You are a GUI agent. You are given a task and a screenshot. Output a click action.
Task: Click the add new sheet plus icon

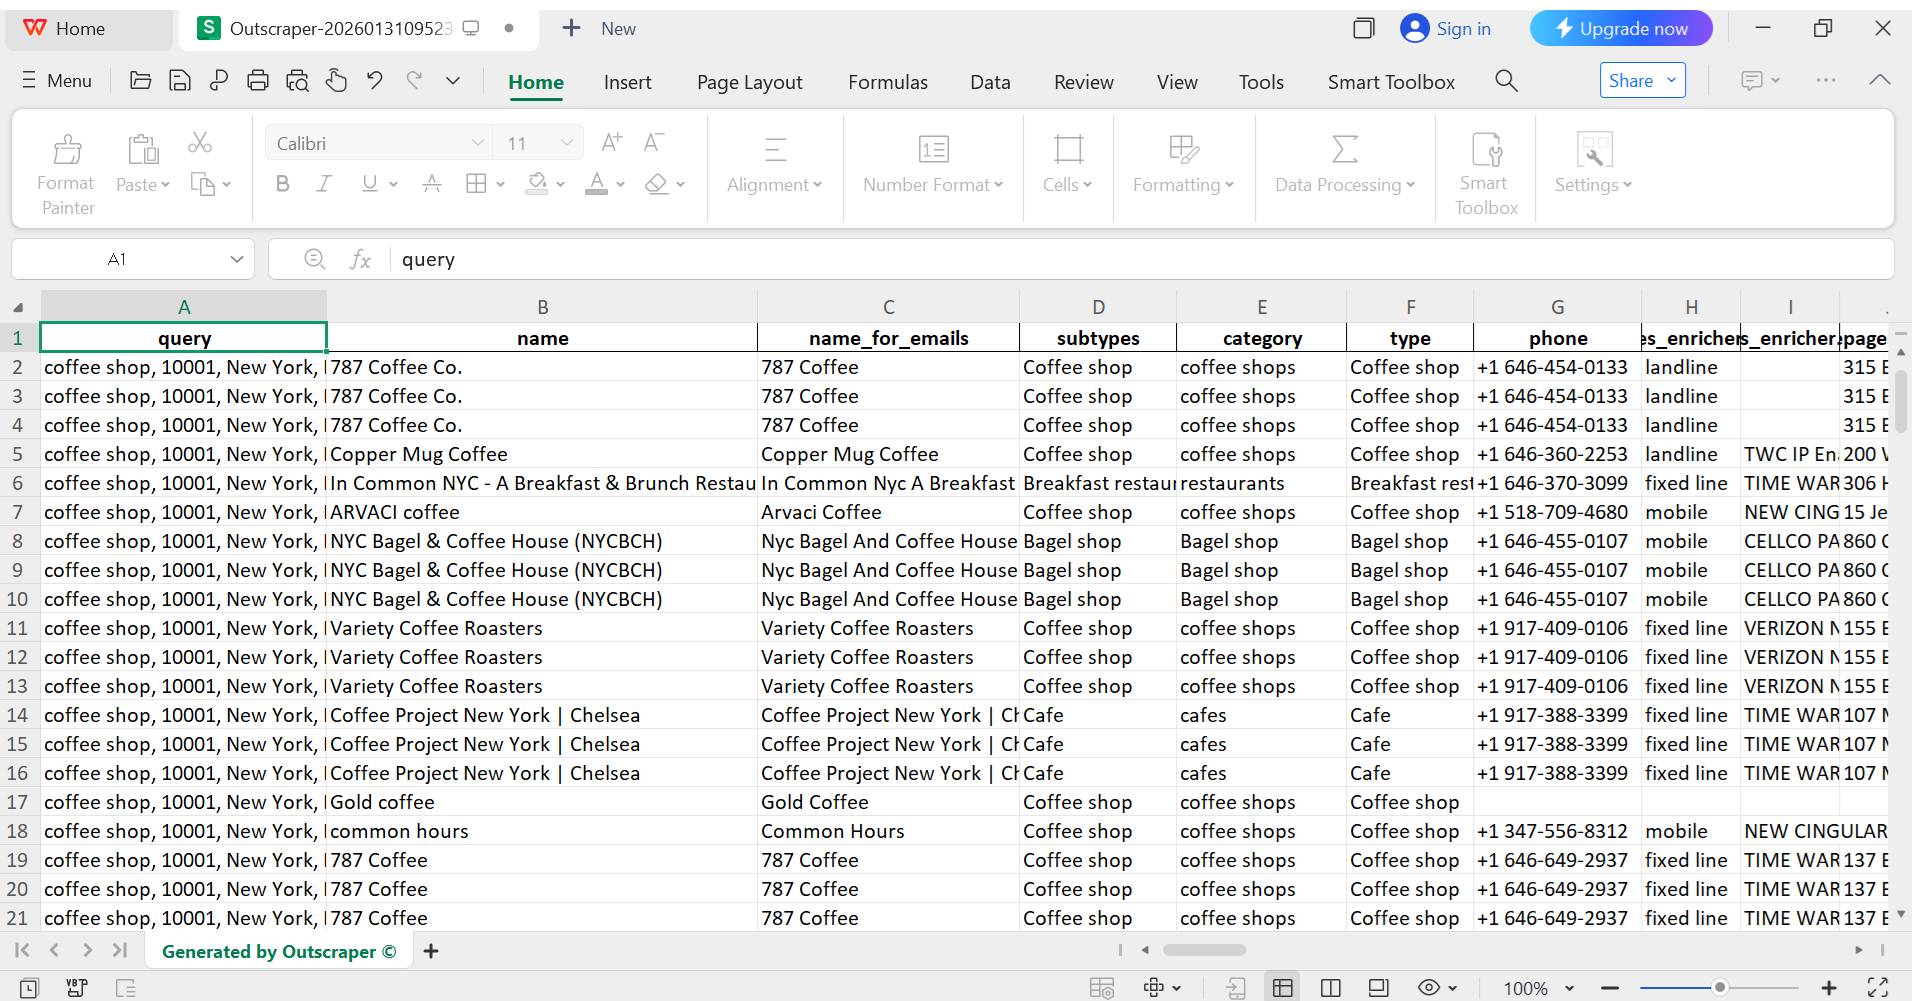[431, 951]
